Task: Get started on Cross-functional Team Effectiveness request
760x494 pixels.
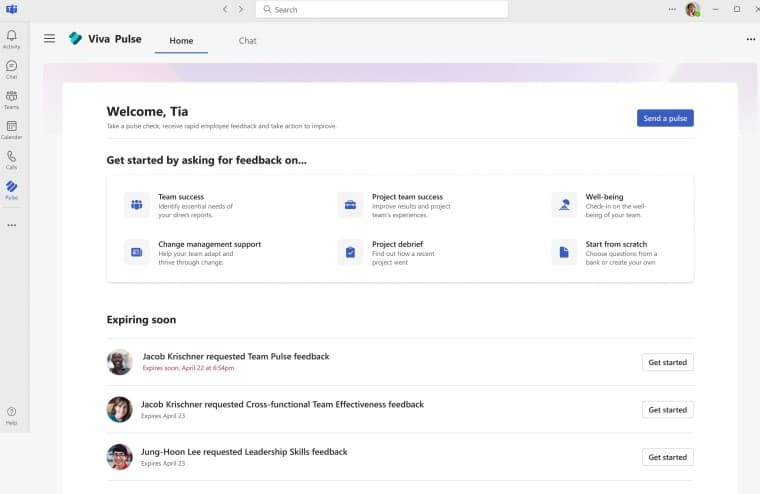Action: coord(667,410)
